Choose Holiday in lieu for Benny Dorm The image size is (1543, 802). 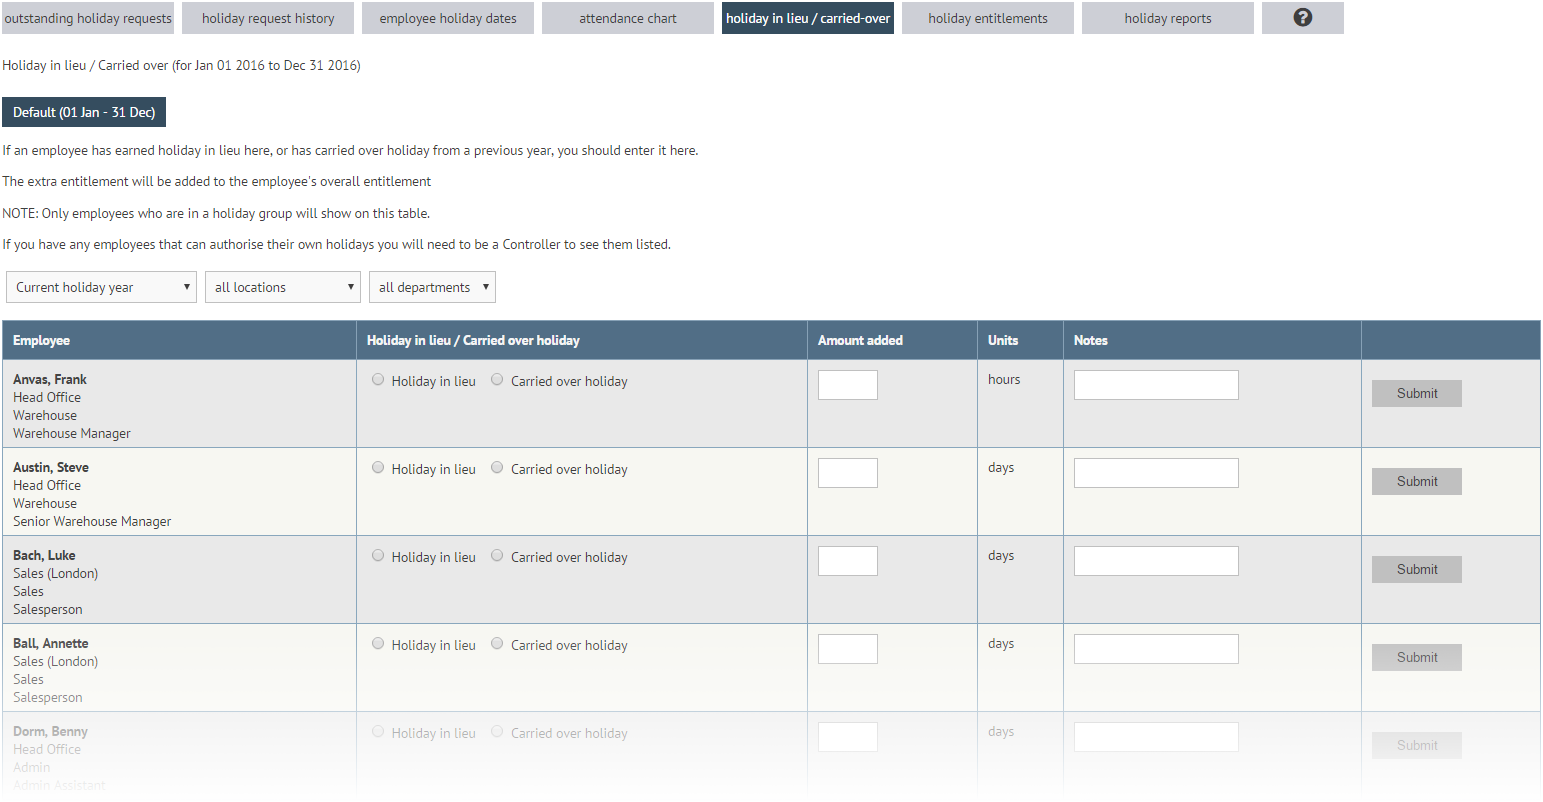[378, 732]
